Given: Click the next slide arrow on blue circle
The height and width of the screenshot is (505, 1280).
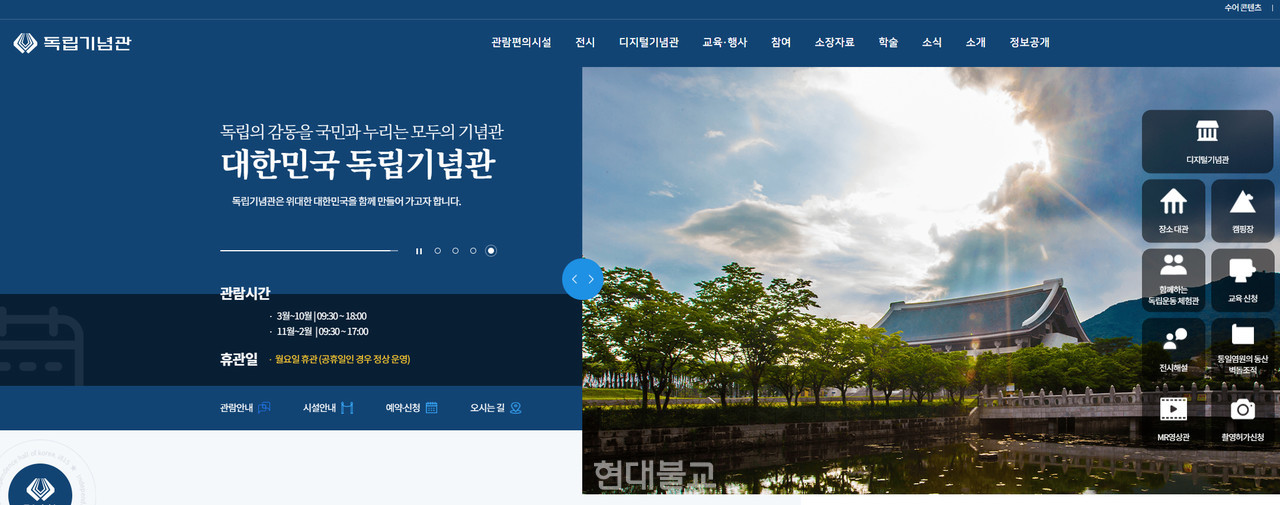Looking at the screenshot, I should [x=591, y=279].
